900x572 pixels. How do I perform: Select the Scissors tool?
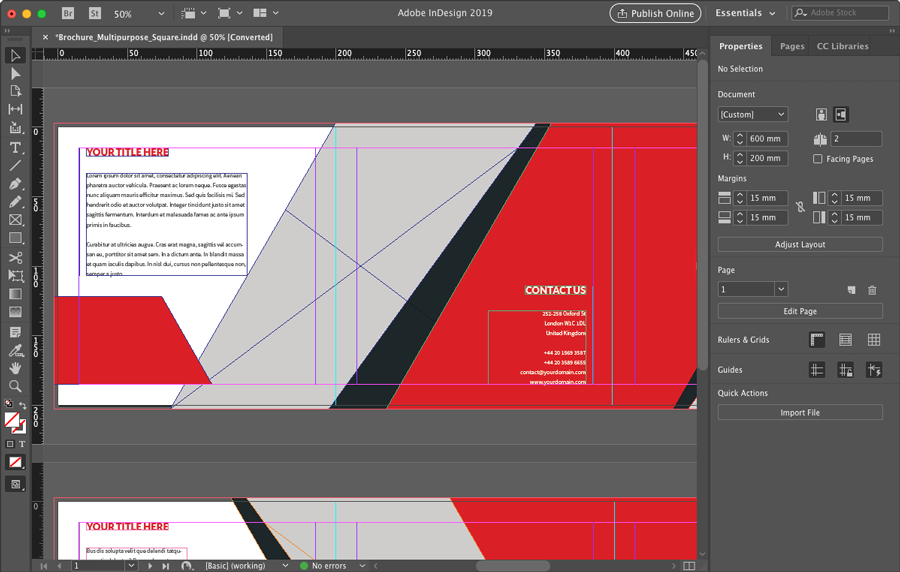pos(15,258)
